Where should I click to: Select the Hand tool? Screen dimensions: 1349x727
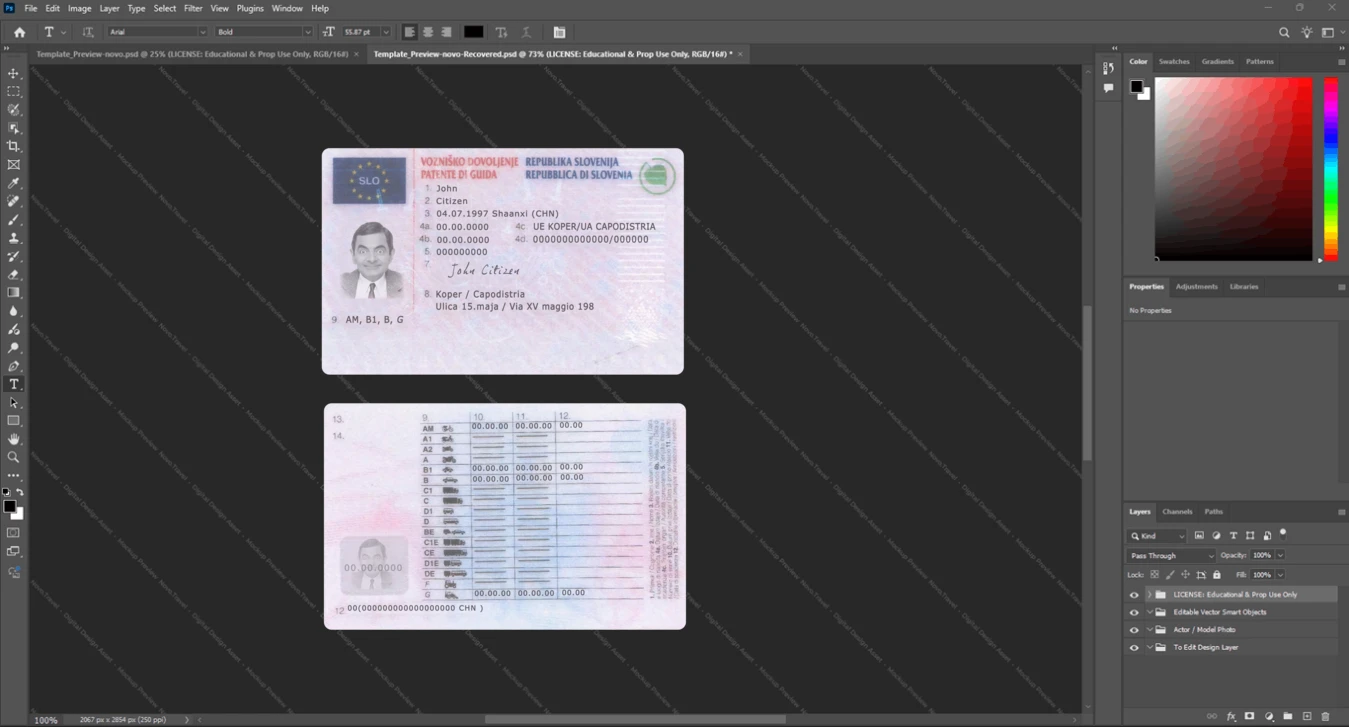(x=14, y=439)
